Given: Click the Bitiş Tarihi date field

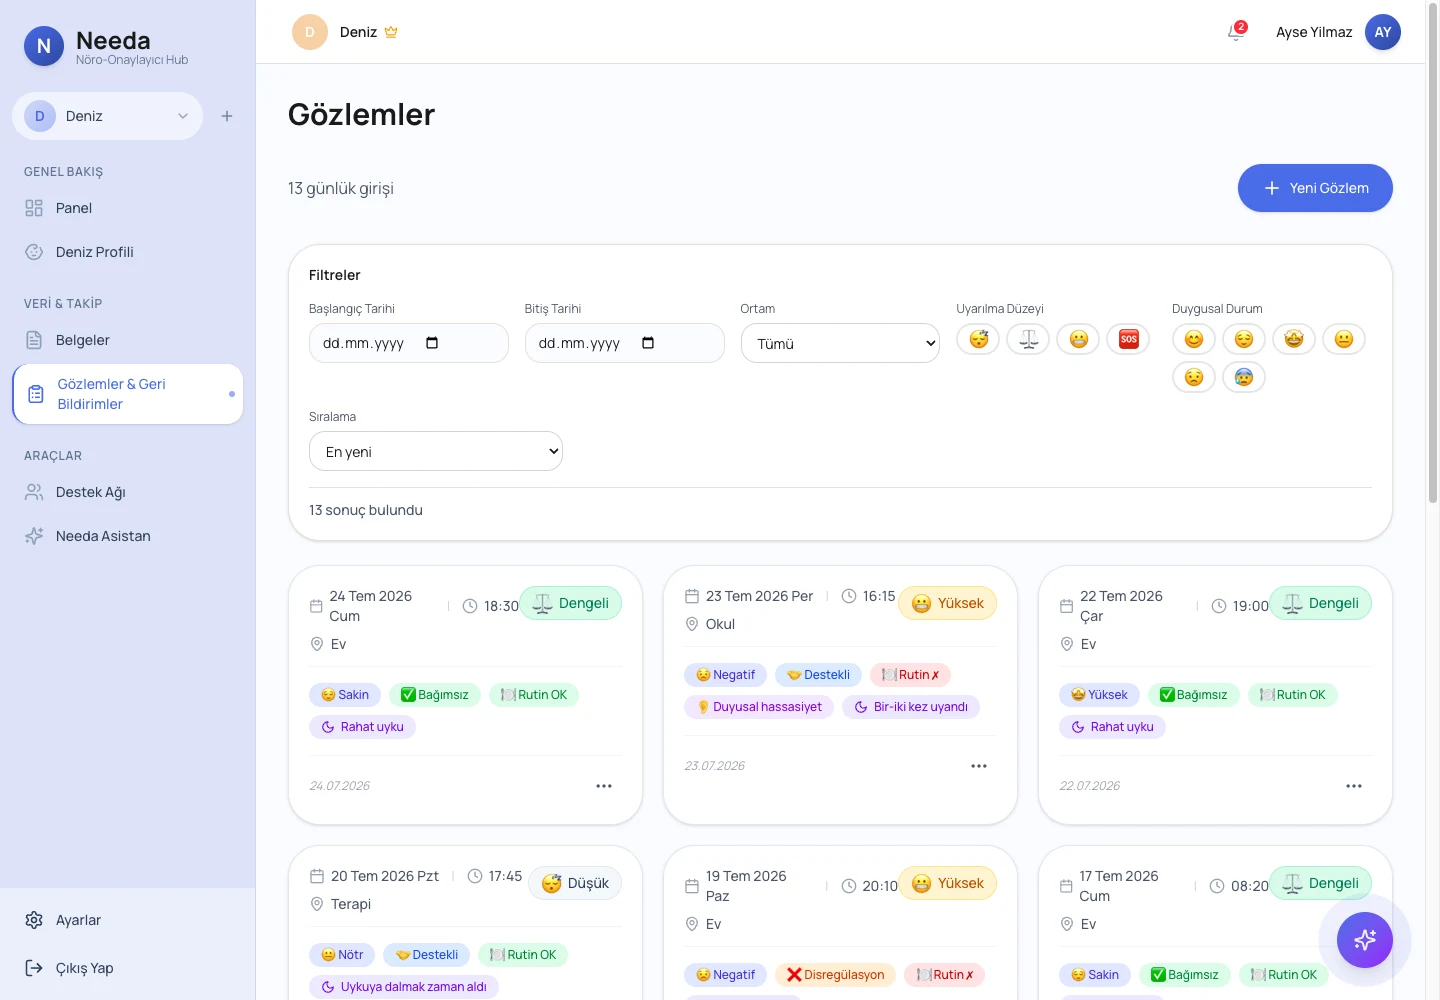Looking at the screenshot, I should pos(625,343).
